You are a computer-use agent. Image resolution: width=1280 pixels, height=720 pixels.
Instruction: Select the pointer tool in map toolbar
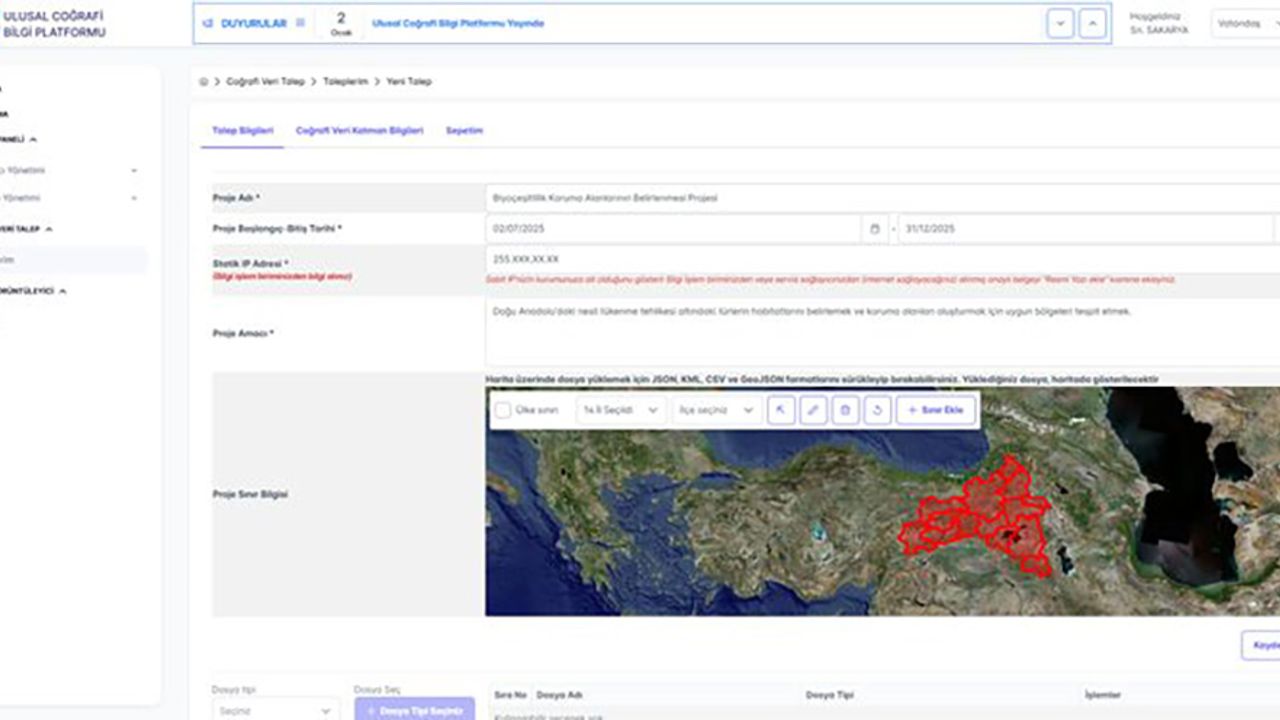click(x=781, y=410)
